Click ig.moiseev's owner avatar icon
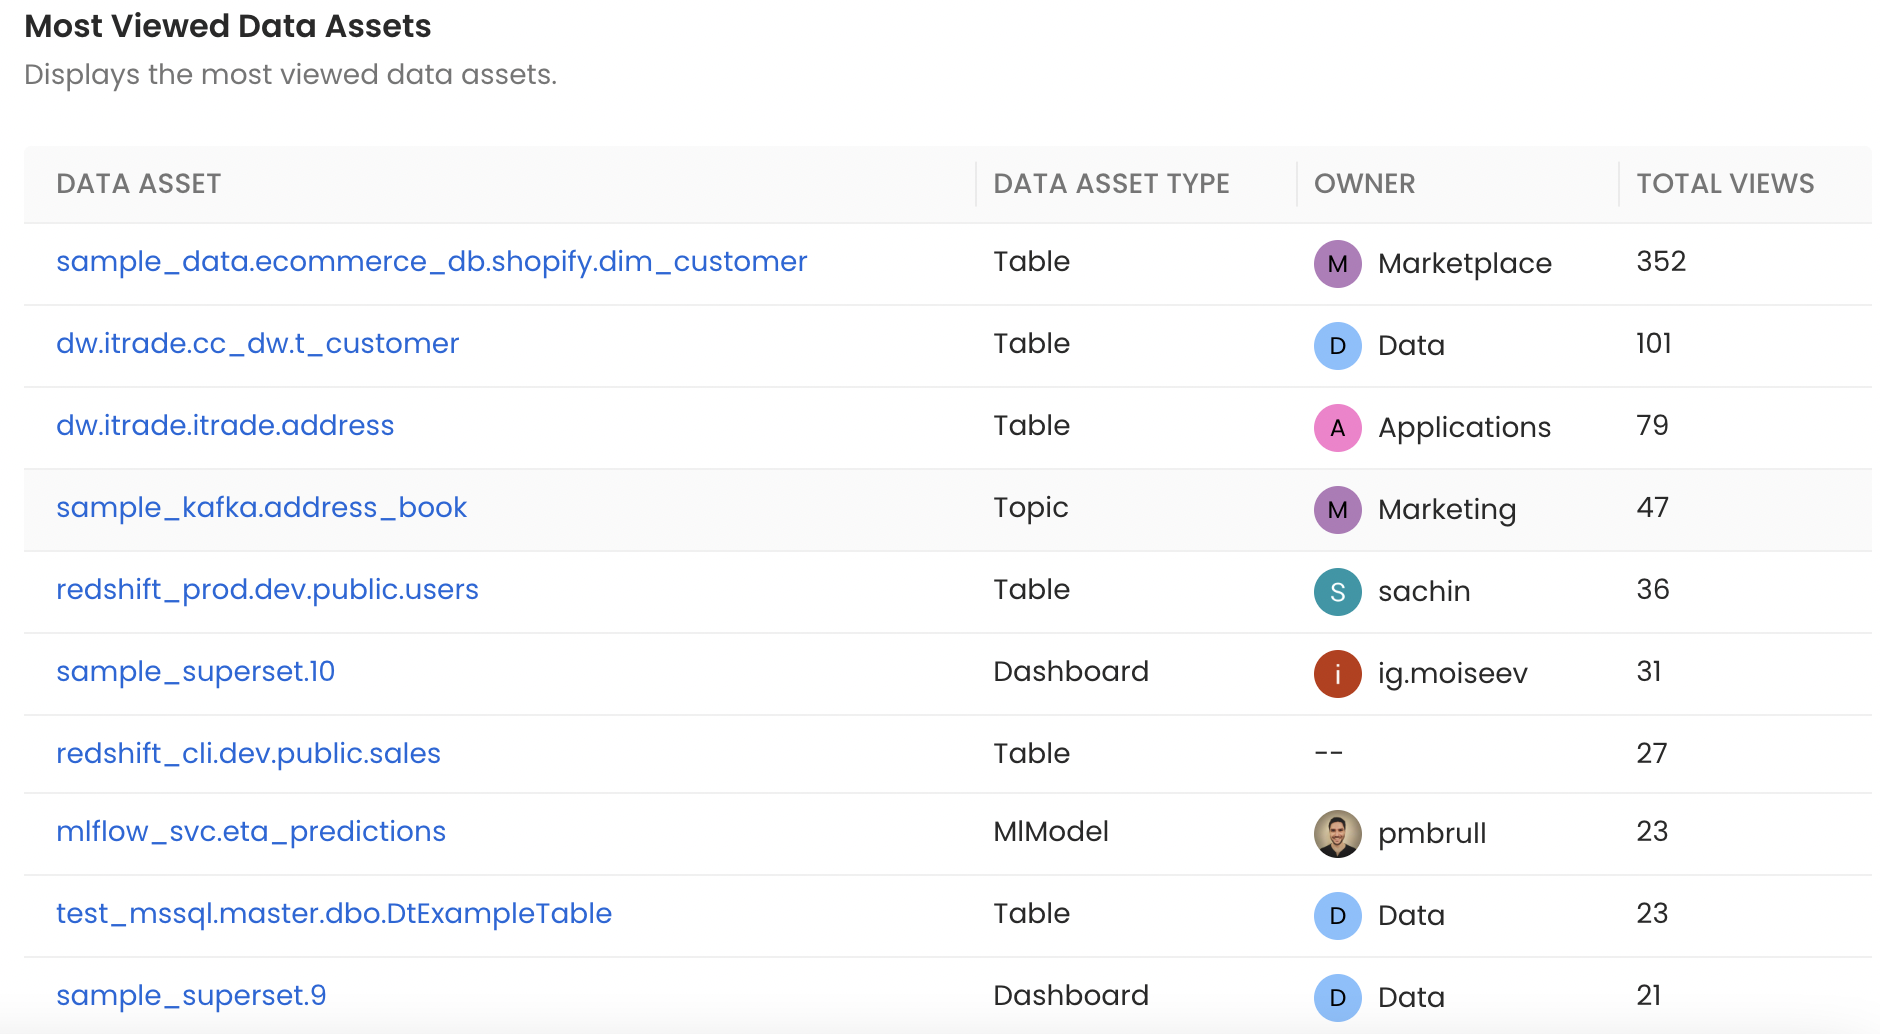The width and height of the screenshot is (1880, 1034). (x=1337, y=674)
